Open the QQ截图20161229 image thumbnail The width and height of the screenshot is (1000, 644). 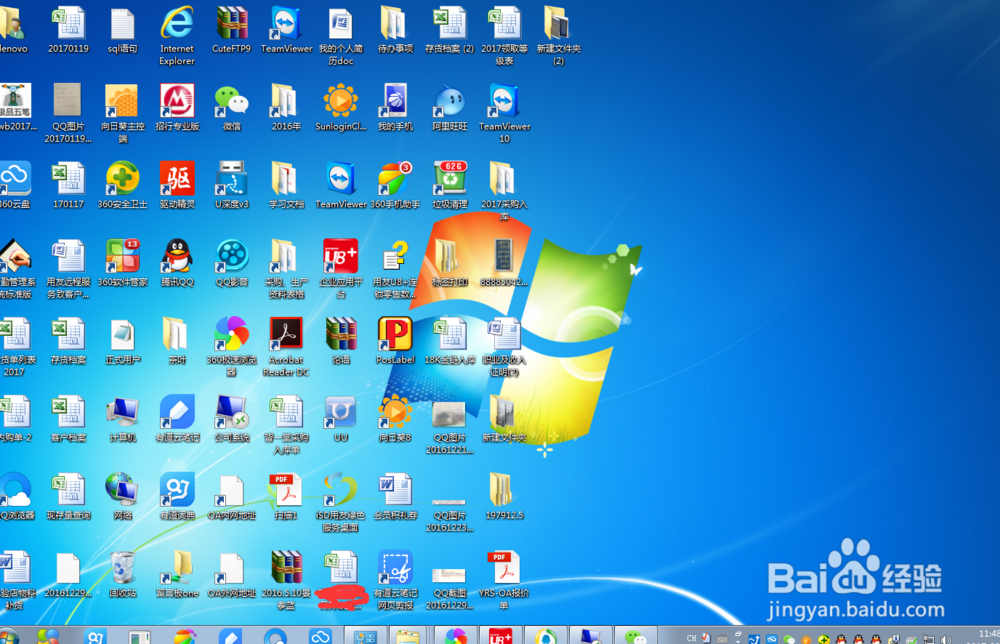pyautogui.click(x=450, y=587)
